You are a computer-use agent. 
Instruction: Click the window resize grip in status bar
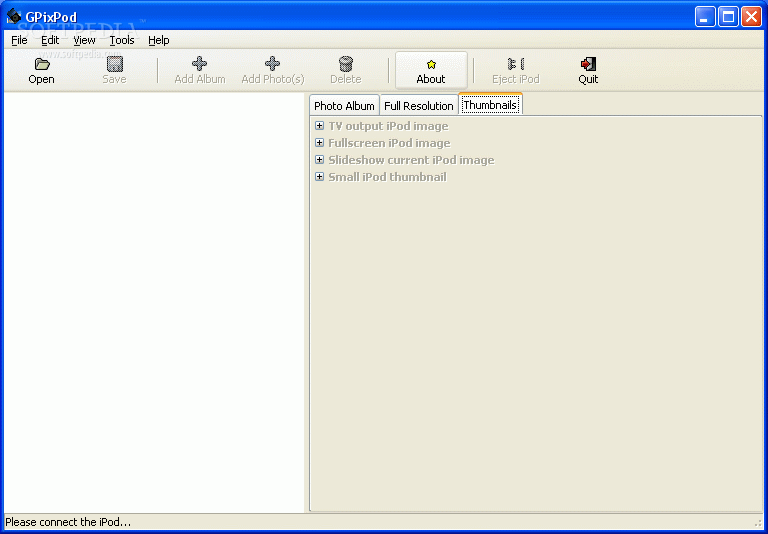(x=759, y=523)
